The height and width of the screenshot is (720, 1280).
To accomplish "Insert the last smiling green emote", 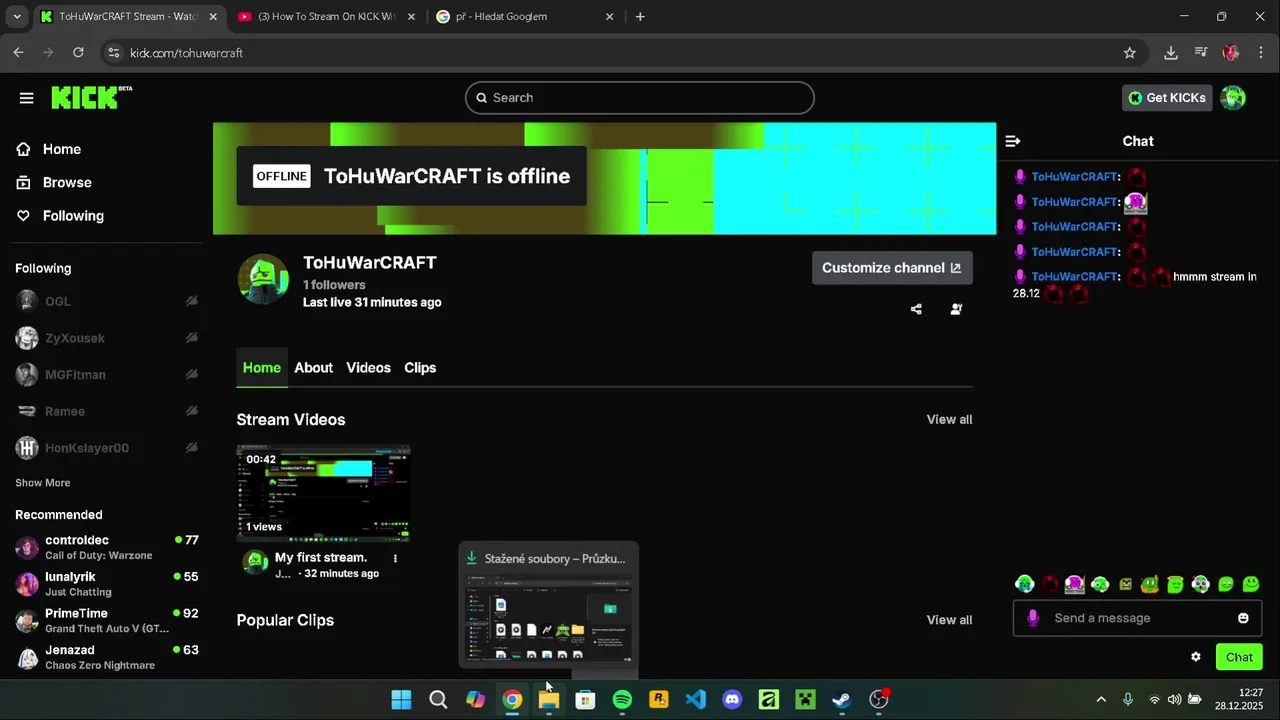I will (1250, 584).
